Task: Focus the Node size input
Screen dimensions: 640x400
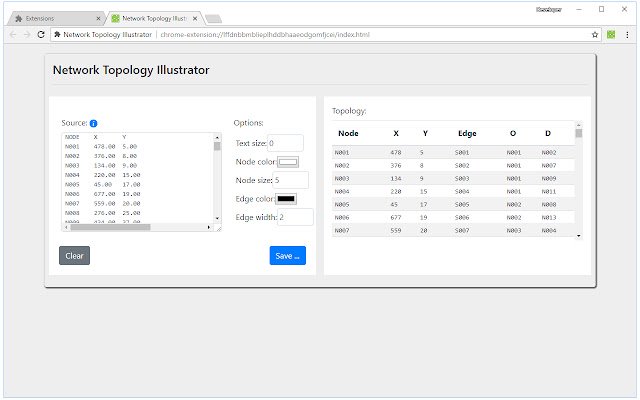Action: point(290,180)
